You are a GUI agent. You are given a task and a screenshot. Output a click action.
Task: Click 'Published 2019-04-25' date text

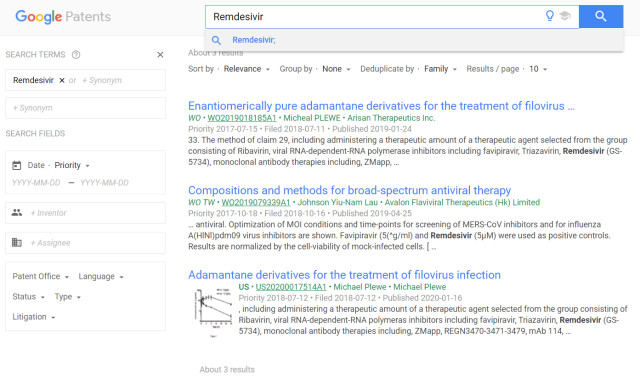372,213
